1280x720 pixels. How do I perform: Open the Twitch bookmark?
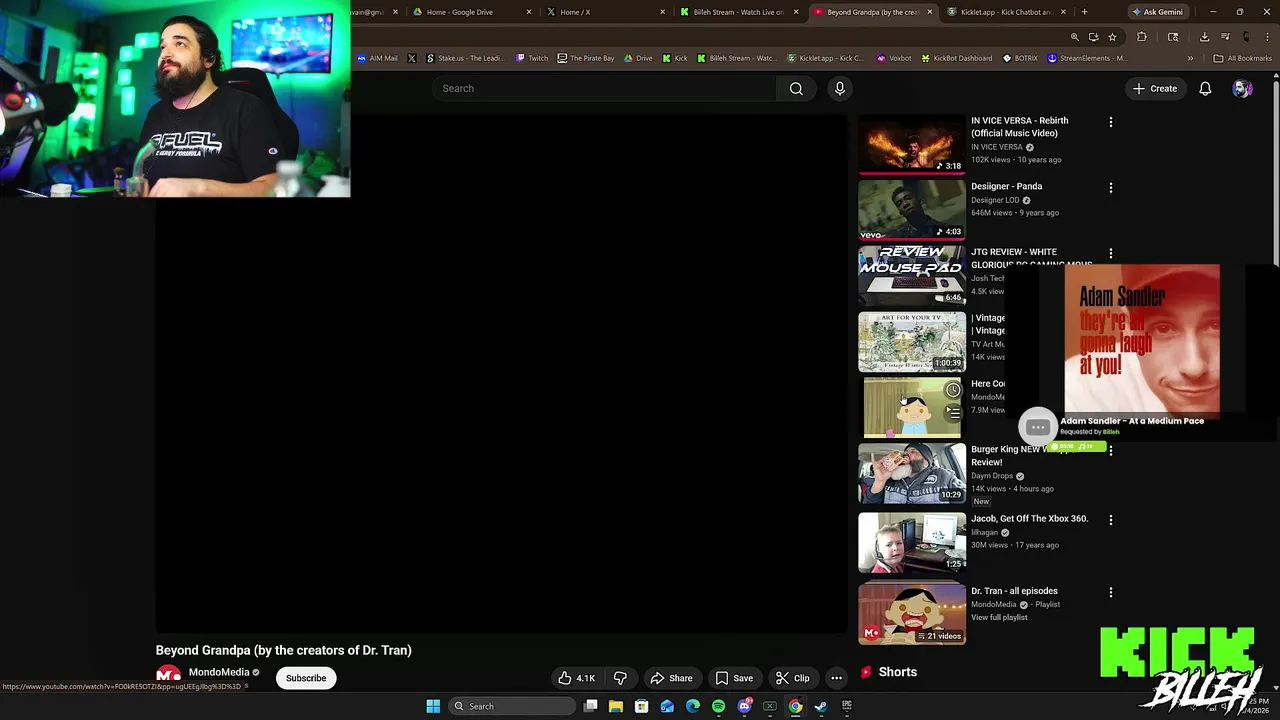coord(532,58)
